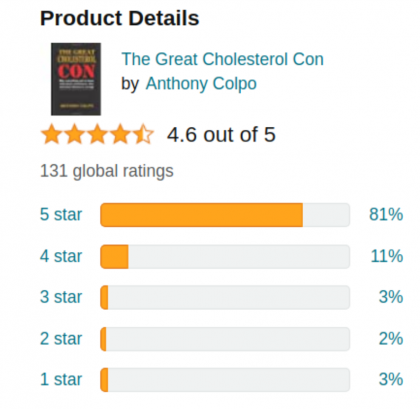Select the 5 star label
The width and height of the screenshot is (420, 409).
pos(61,214)
